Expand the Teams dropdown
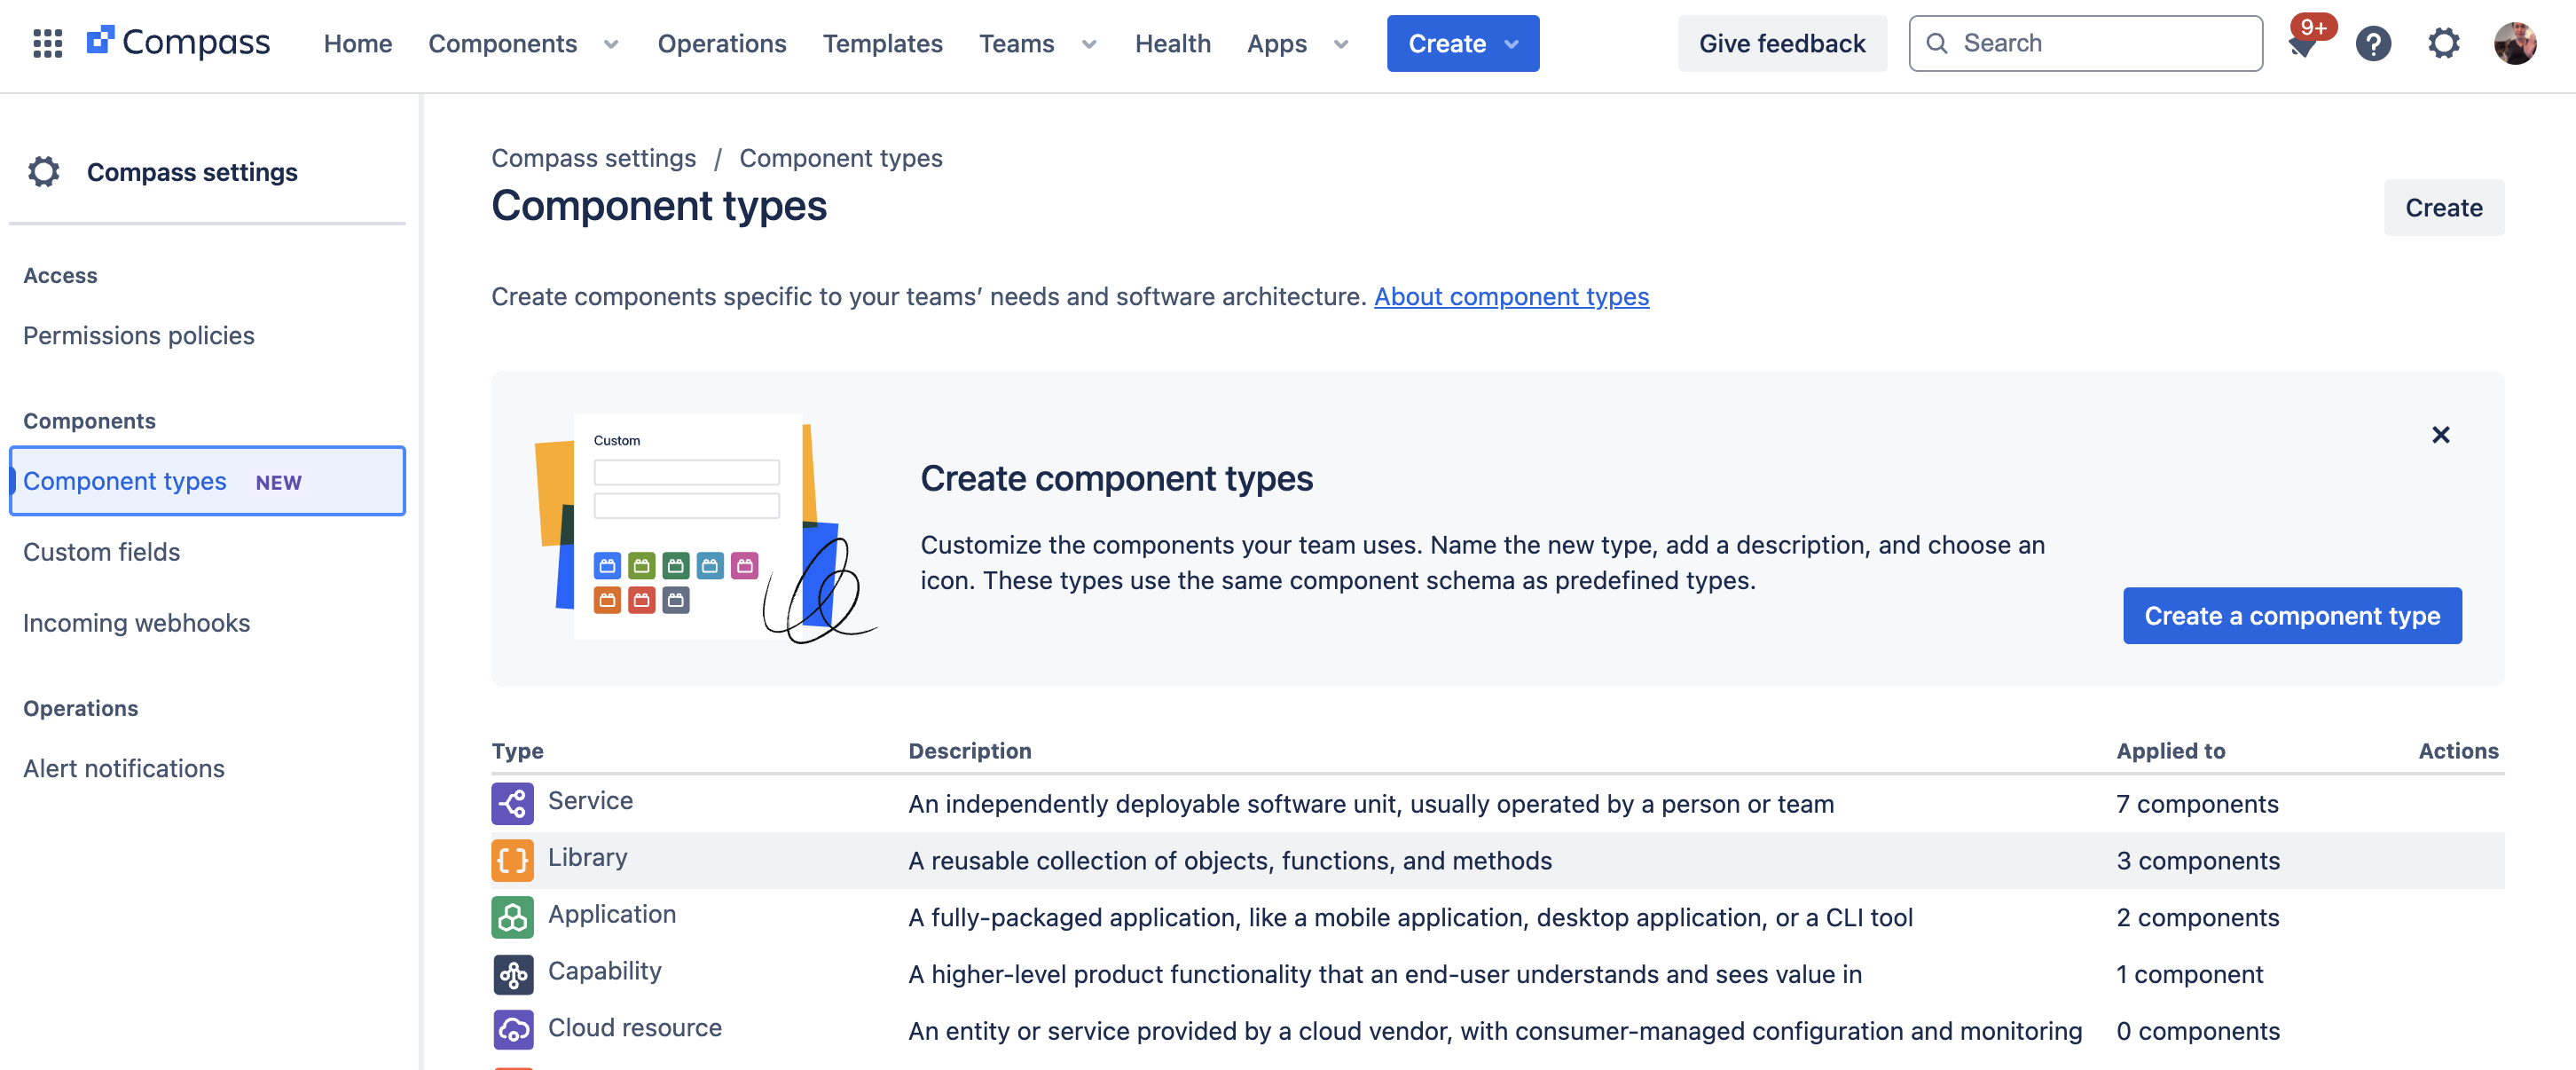This screenshot has height=1070, width=2576. (1088, 44)
